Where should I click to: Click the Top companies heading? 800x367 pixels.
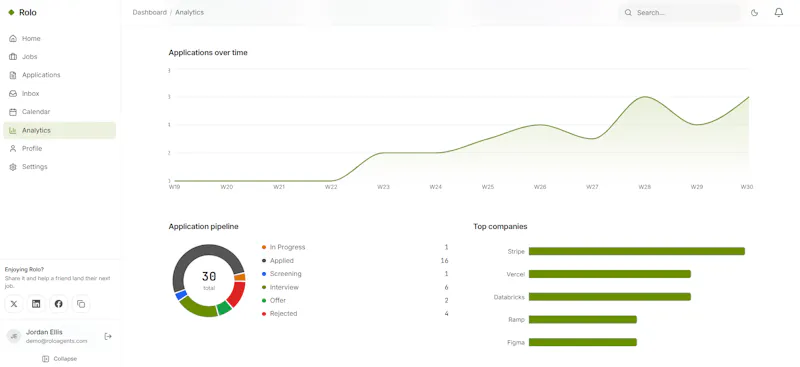click(501, 226)
